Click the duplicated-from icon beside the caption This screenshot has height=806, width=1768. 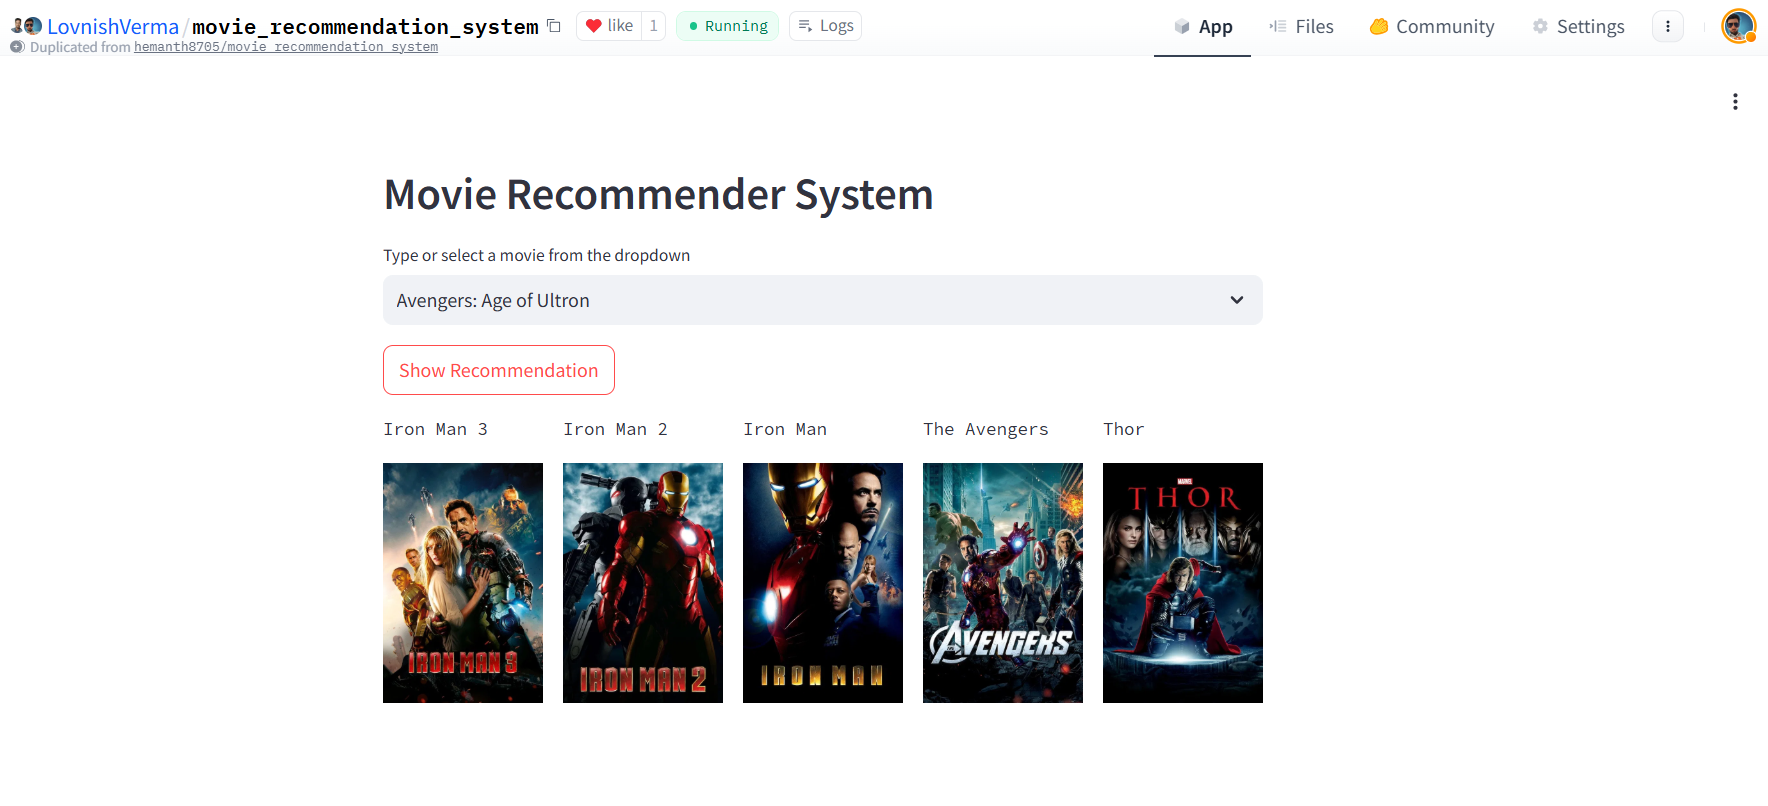pos(17,47)
